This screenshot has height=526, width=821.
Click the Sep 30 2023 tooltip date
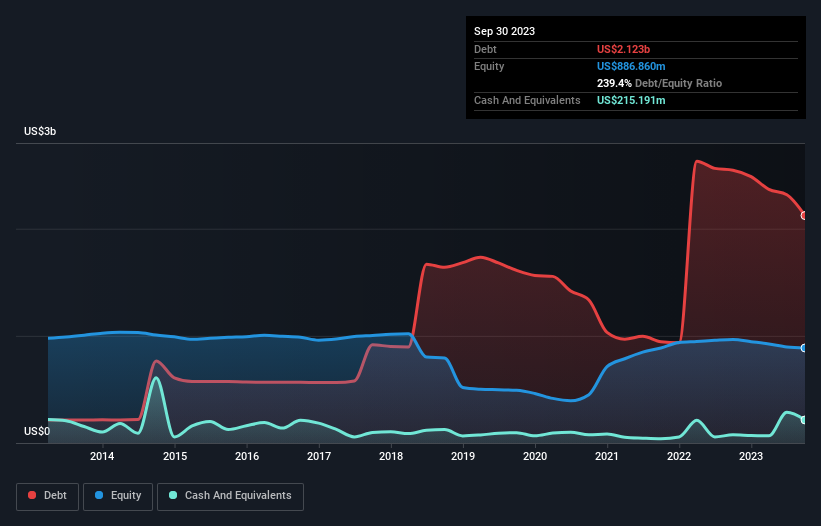point(504,31)
